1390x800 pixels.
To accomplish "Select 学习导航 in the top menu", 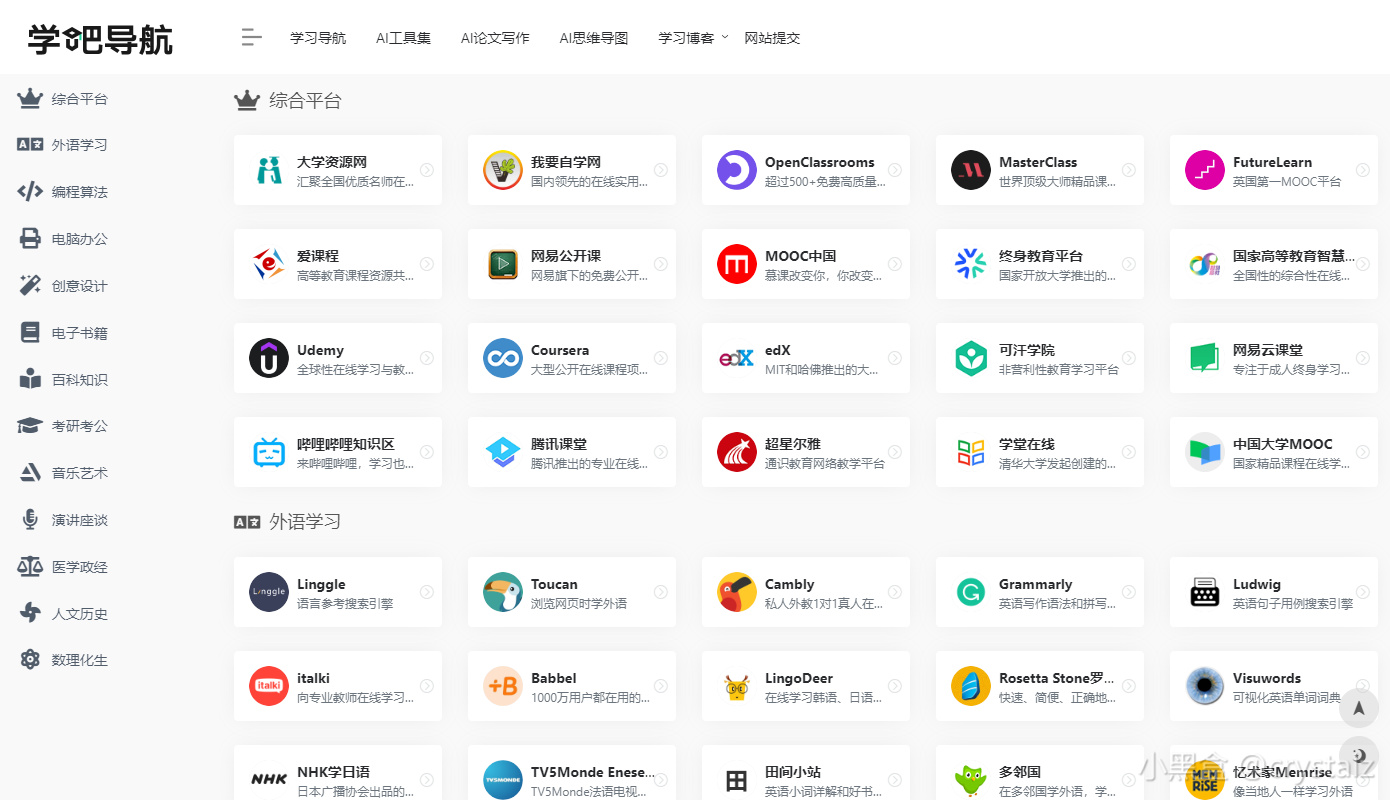I will 317,37.
